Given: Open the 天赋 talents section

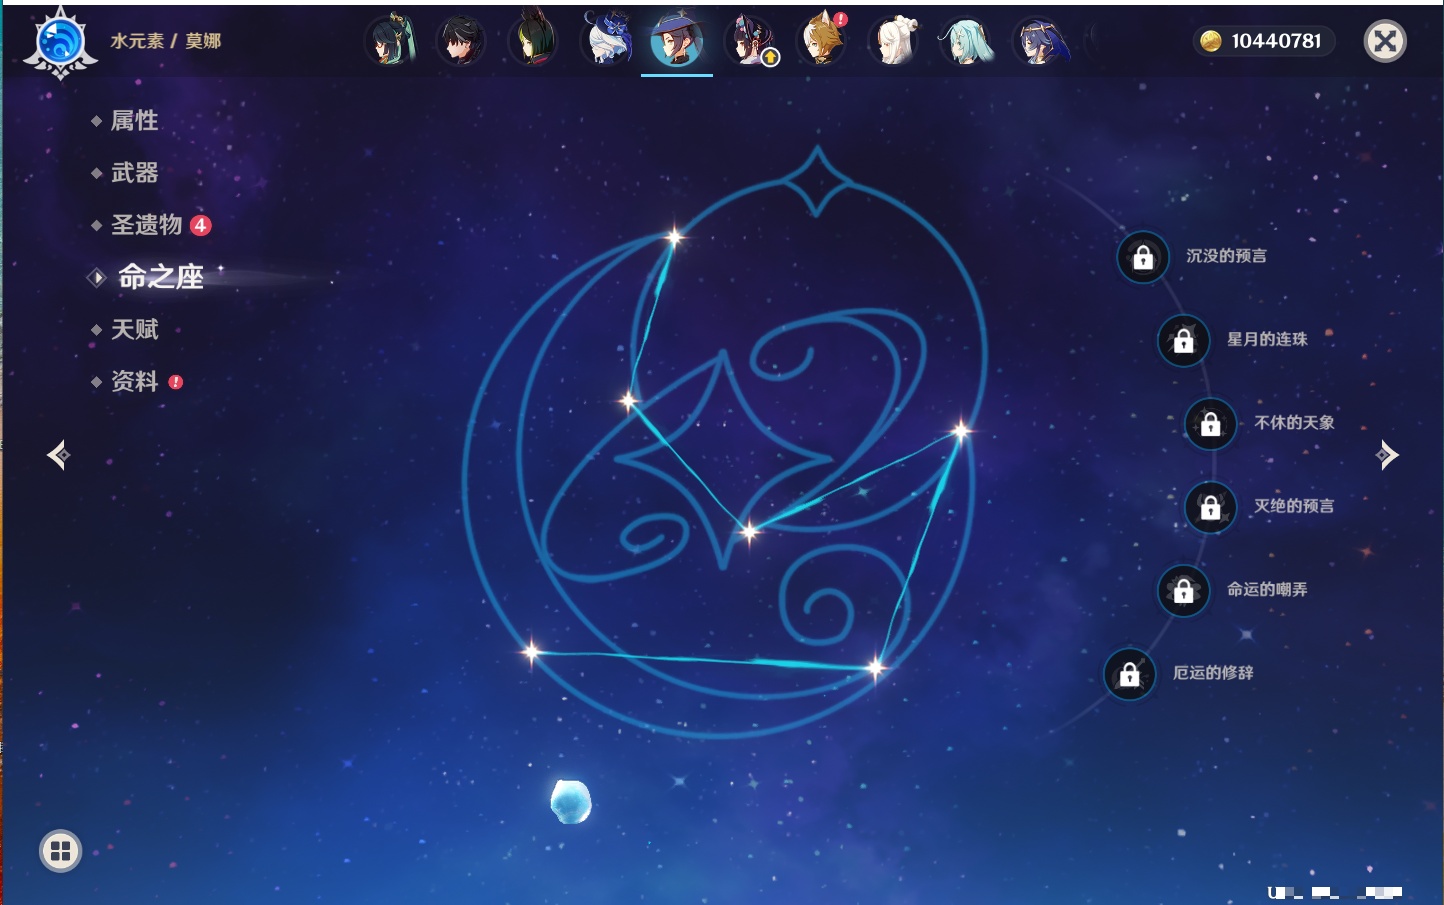Looking at the screenshot, I should (x=134, y=329).
